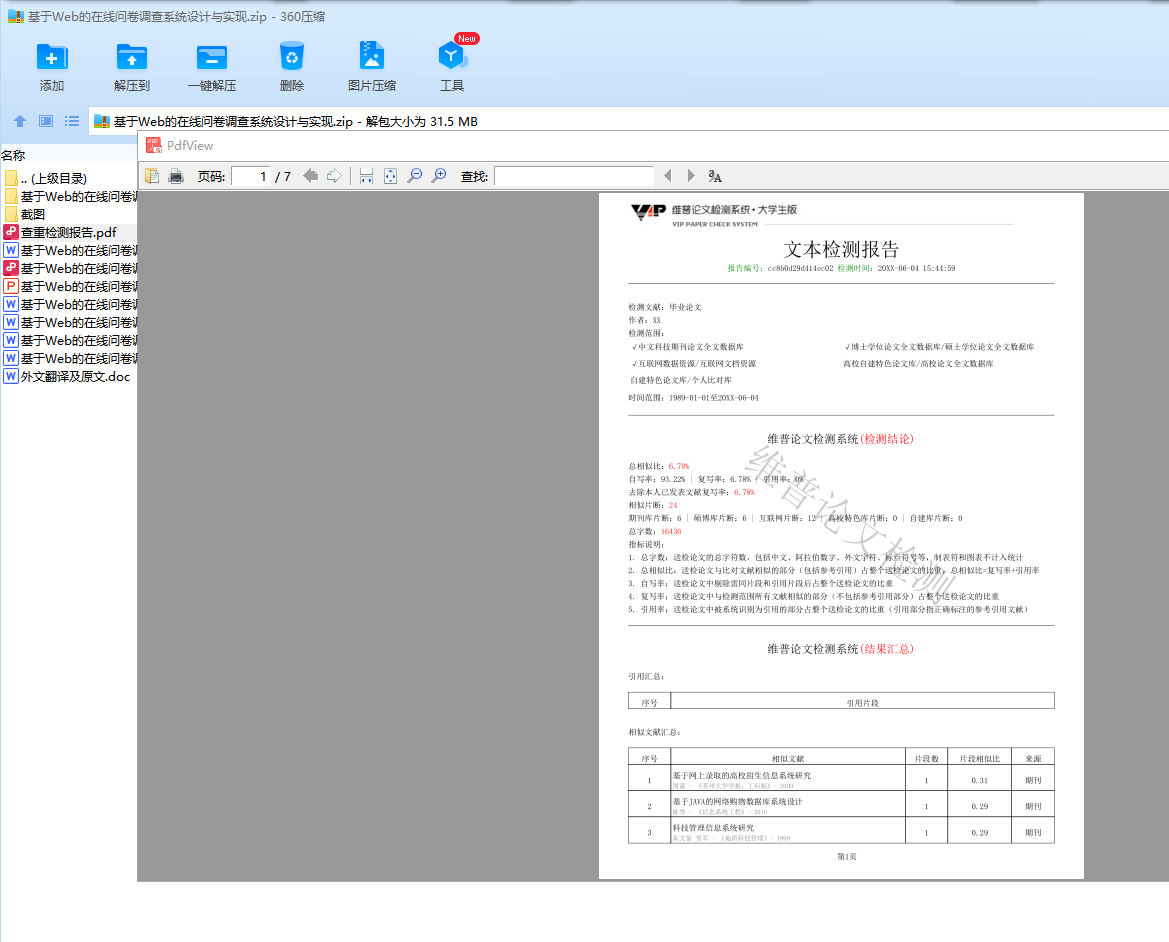The image size is (1169, 942).
Task: Click the 添加 (Add) toolbar button
Action: [51, 66]
